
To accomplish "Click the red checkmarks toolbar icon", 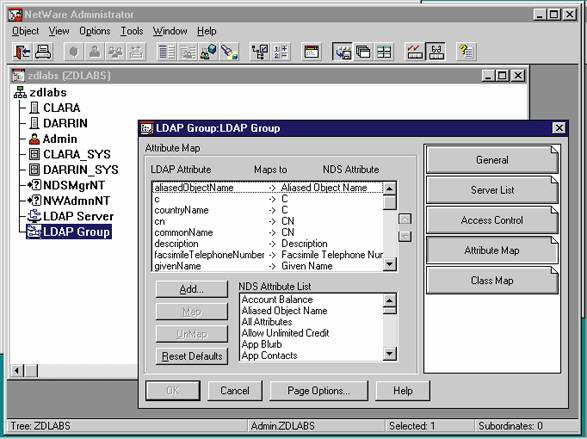I will [414, 52].
